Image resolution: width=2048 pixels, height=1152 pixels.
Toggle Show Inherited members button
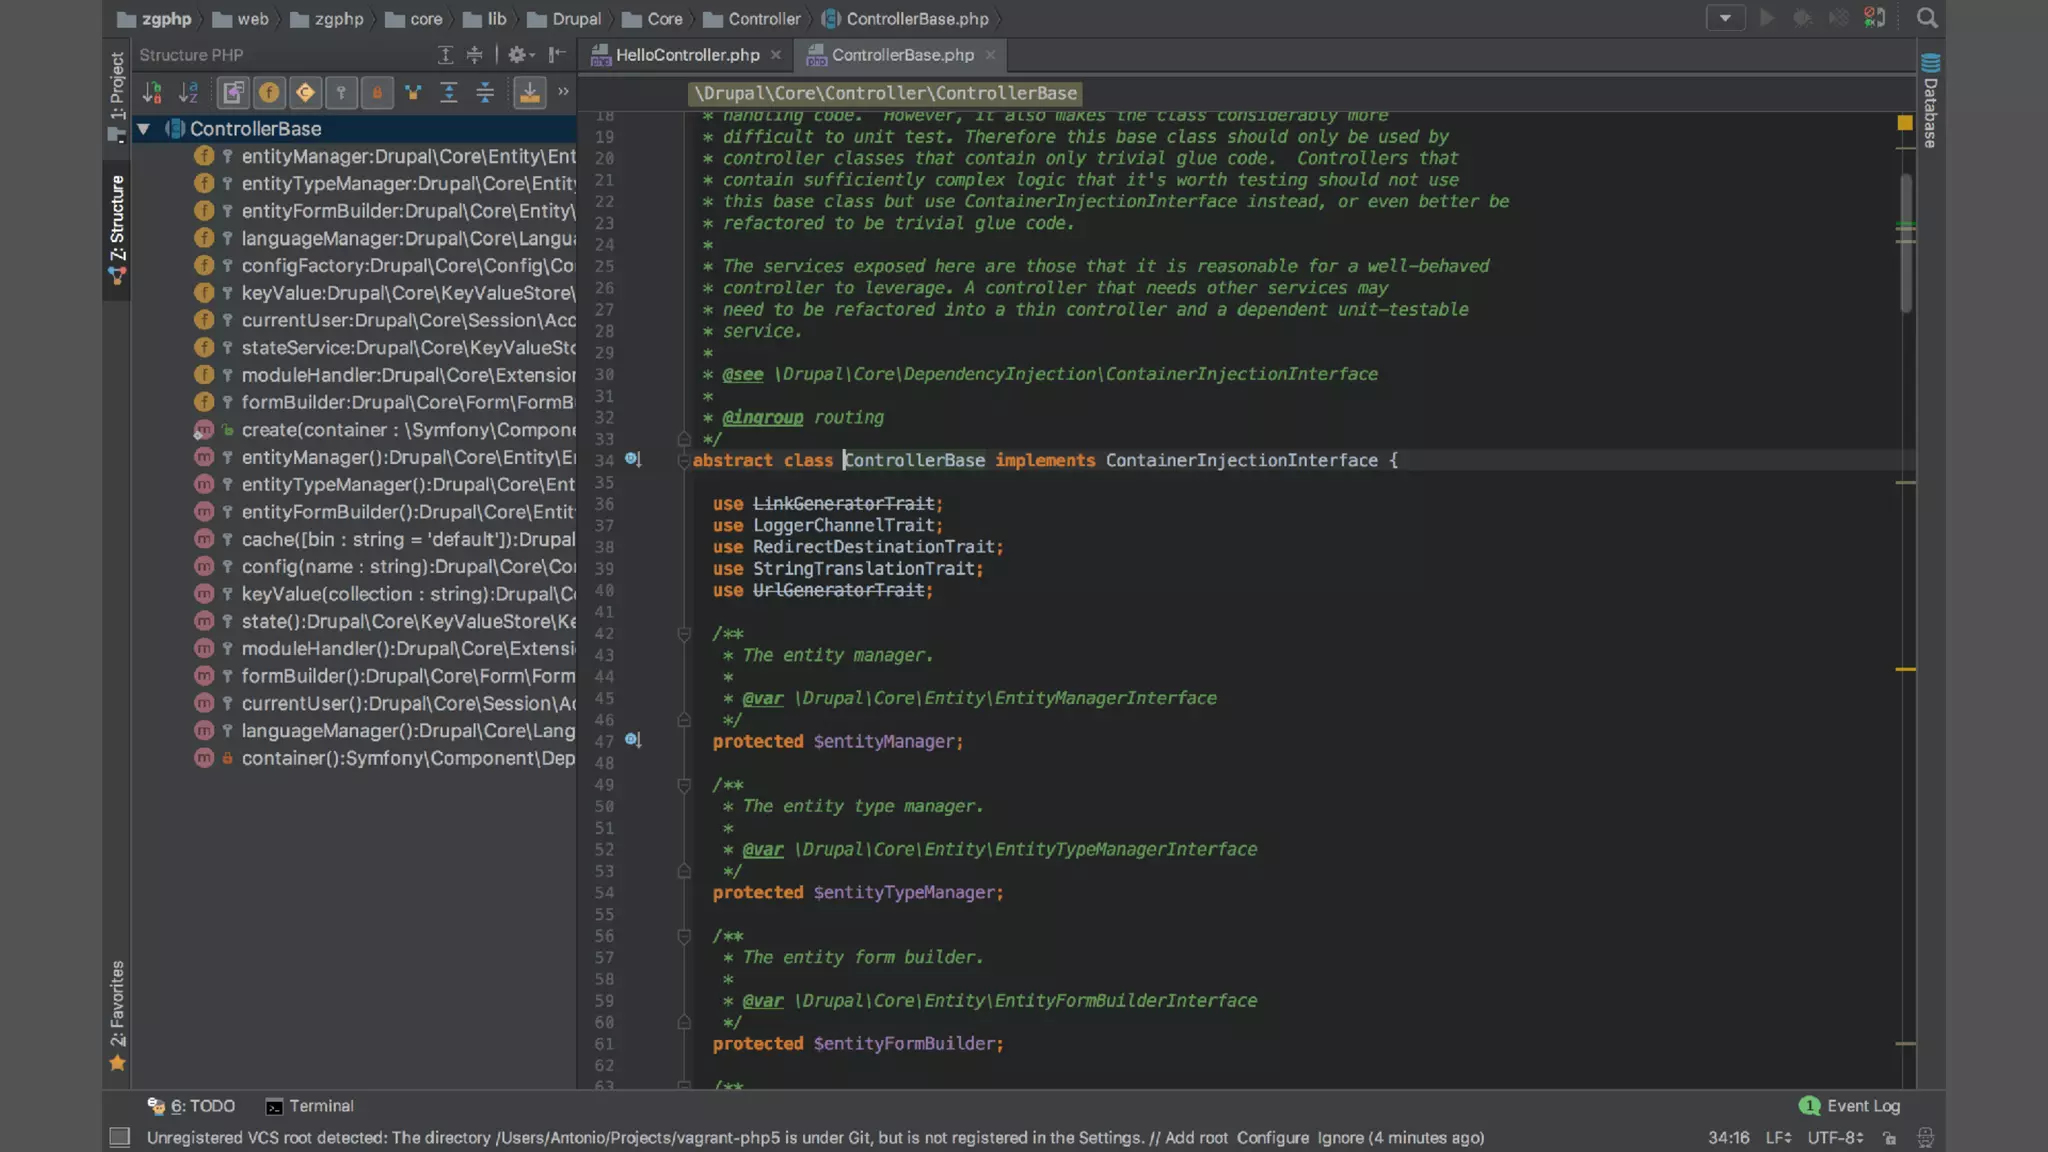pyautogui.click(x=232, y=93)
